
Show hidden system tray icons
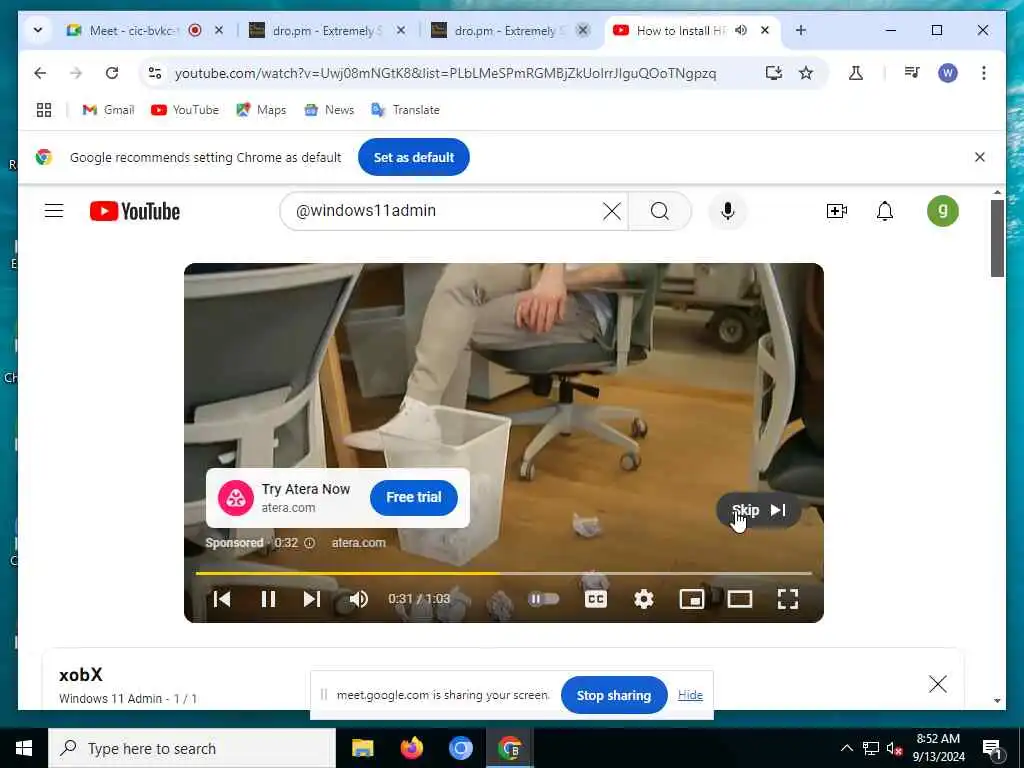pos(846,748)
